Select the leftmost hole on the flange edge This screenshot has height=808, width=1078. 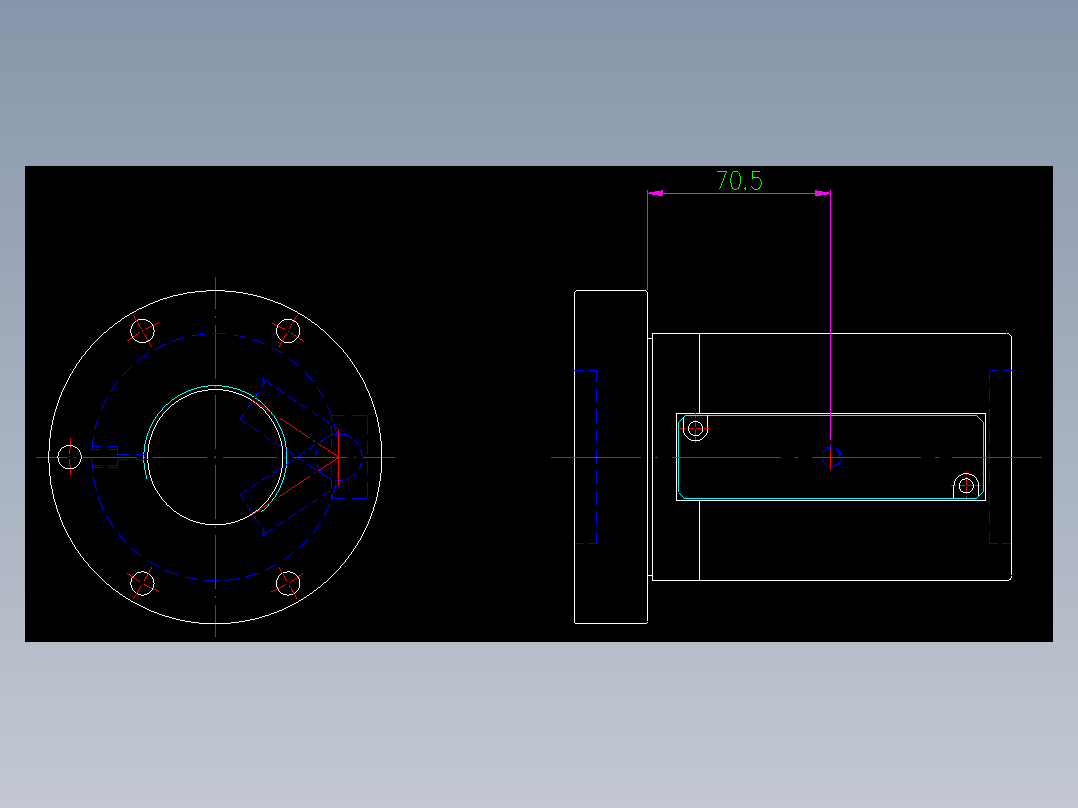[x=68, y=457]
